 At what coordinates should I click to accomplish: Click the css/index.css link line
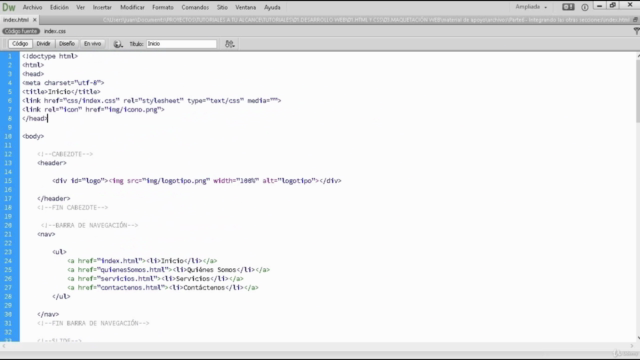(x=151, y=100)
